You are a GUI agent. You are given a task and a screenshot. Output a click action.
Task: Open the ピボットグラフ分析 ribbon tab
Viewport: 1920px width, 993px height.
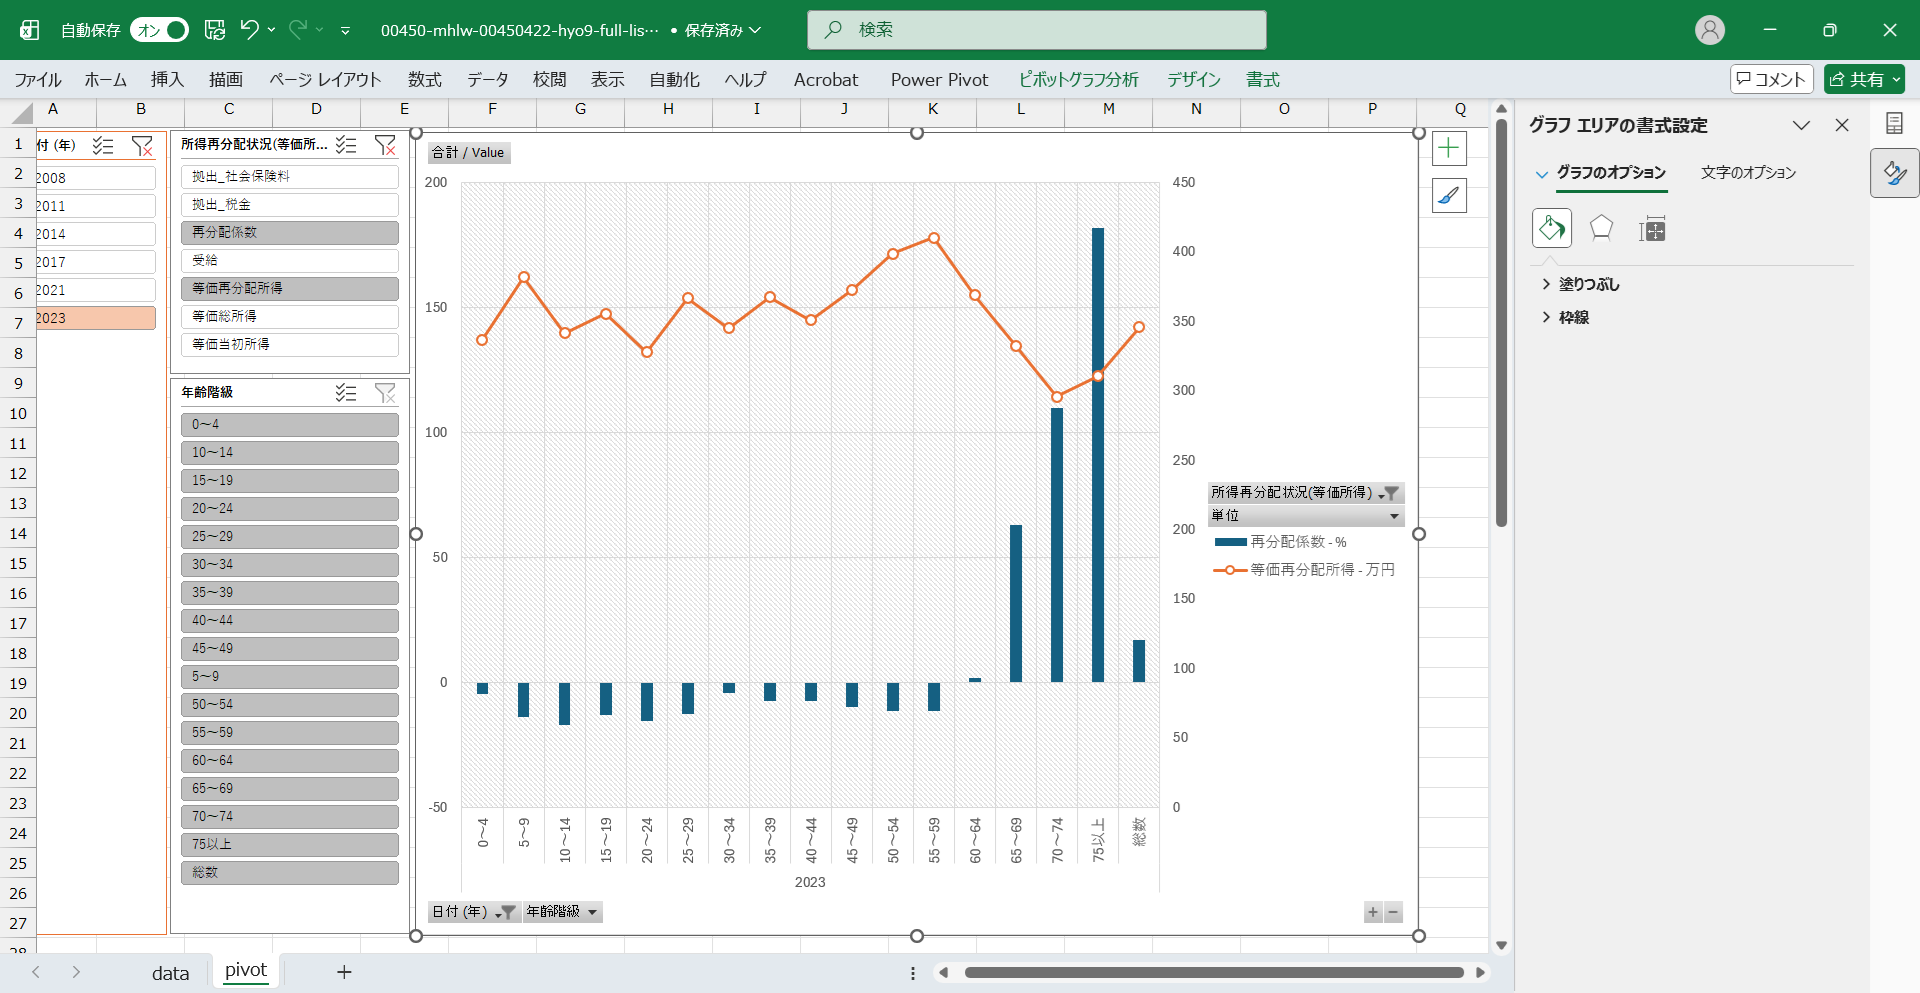pos(1078,80)
